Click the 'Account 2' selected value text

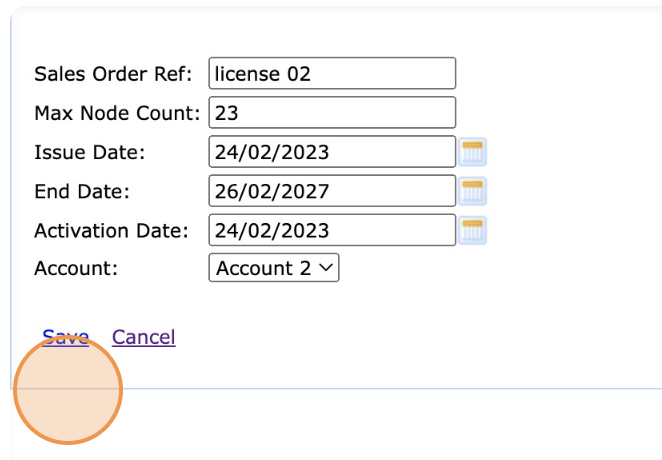click(263, 268)
